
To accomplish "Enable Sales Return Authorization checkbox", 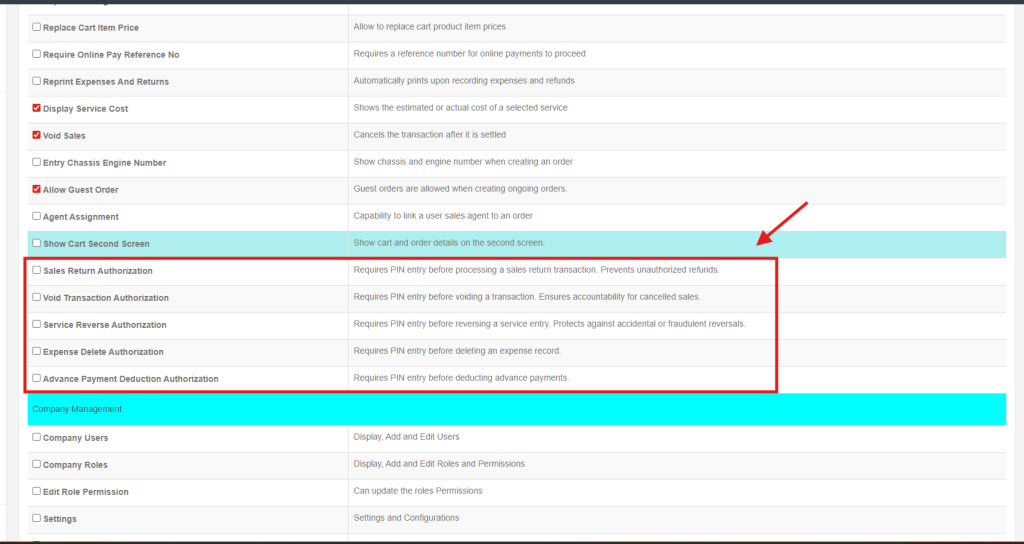I will [37, 270].
